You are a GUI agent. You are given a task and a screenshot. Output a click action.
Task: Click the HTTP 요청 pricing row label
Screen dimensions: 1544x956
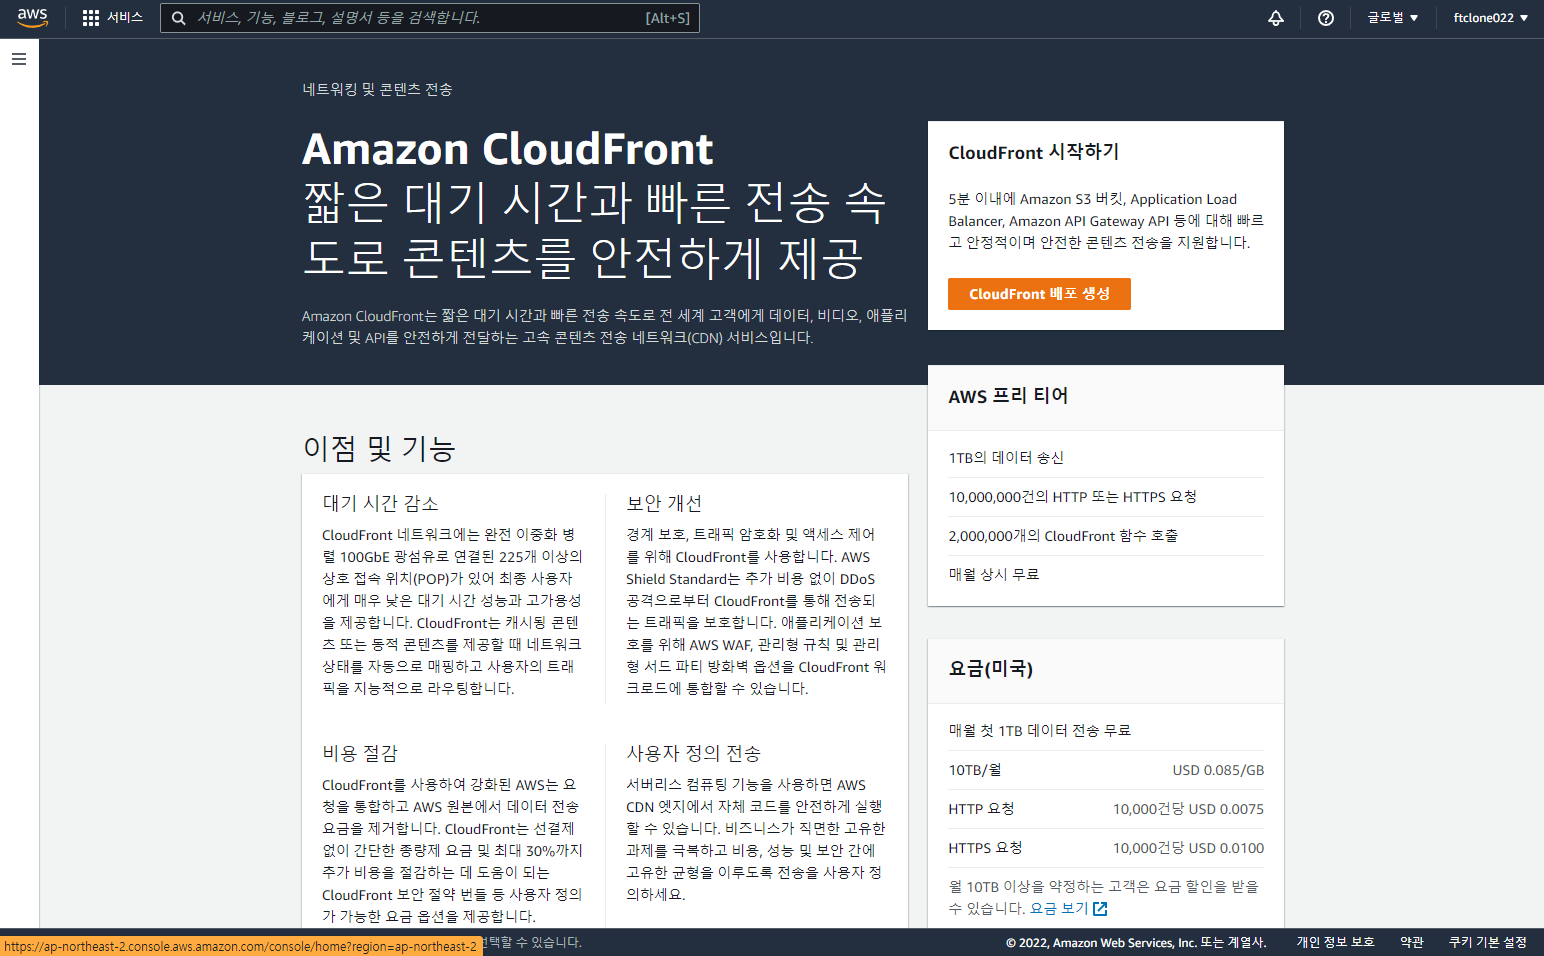(981, 809)
